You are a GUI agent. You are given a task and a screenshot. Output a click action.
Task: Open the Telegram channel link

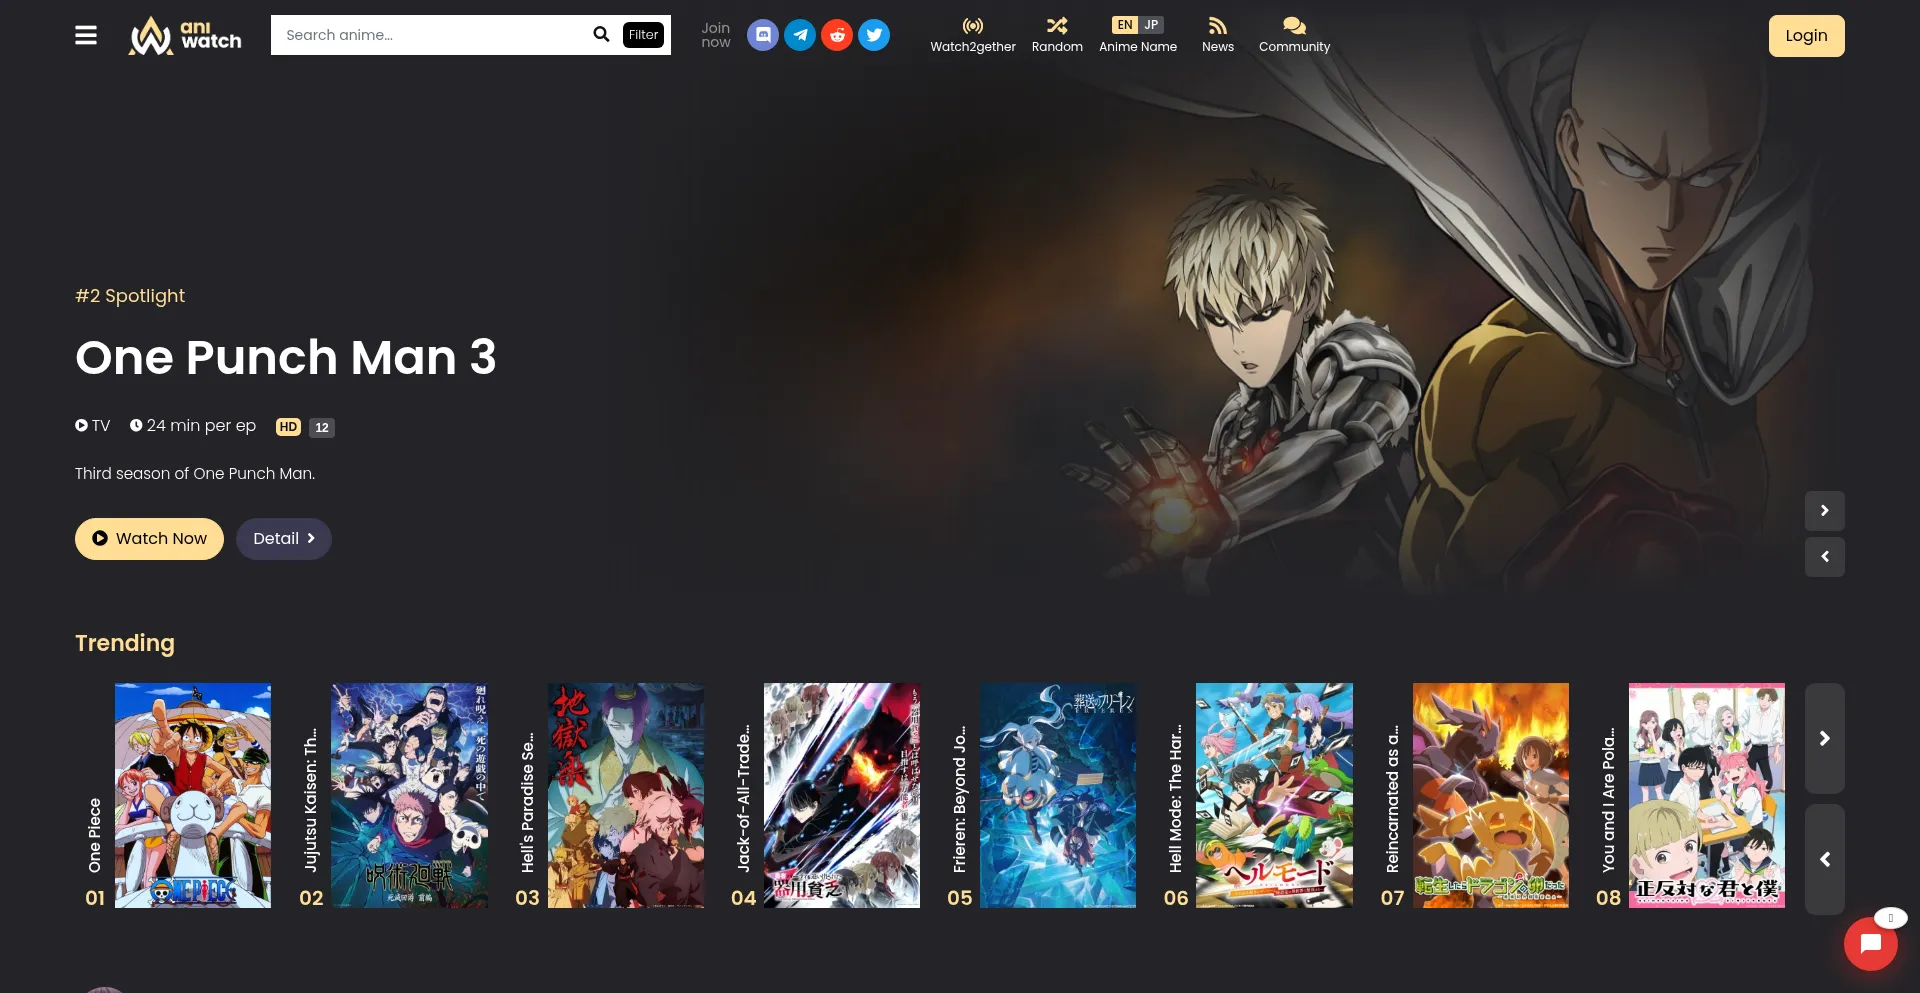(800, 35)
